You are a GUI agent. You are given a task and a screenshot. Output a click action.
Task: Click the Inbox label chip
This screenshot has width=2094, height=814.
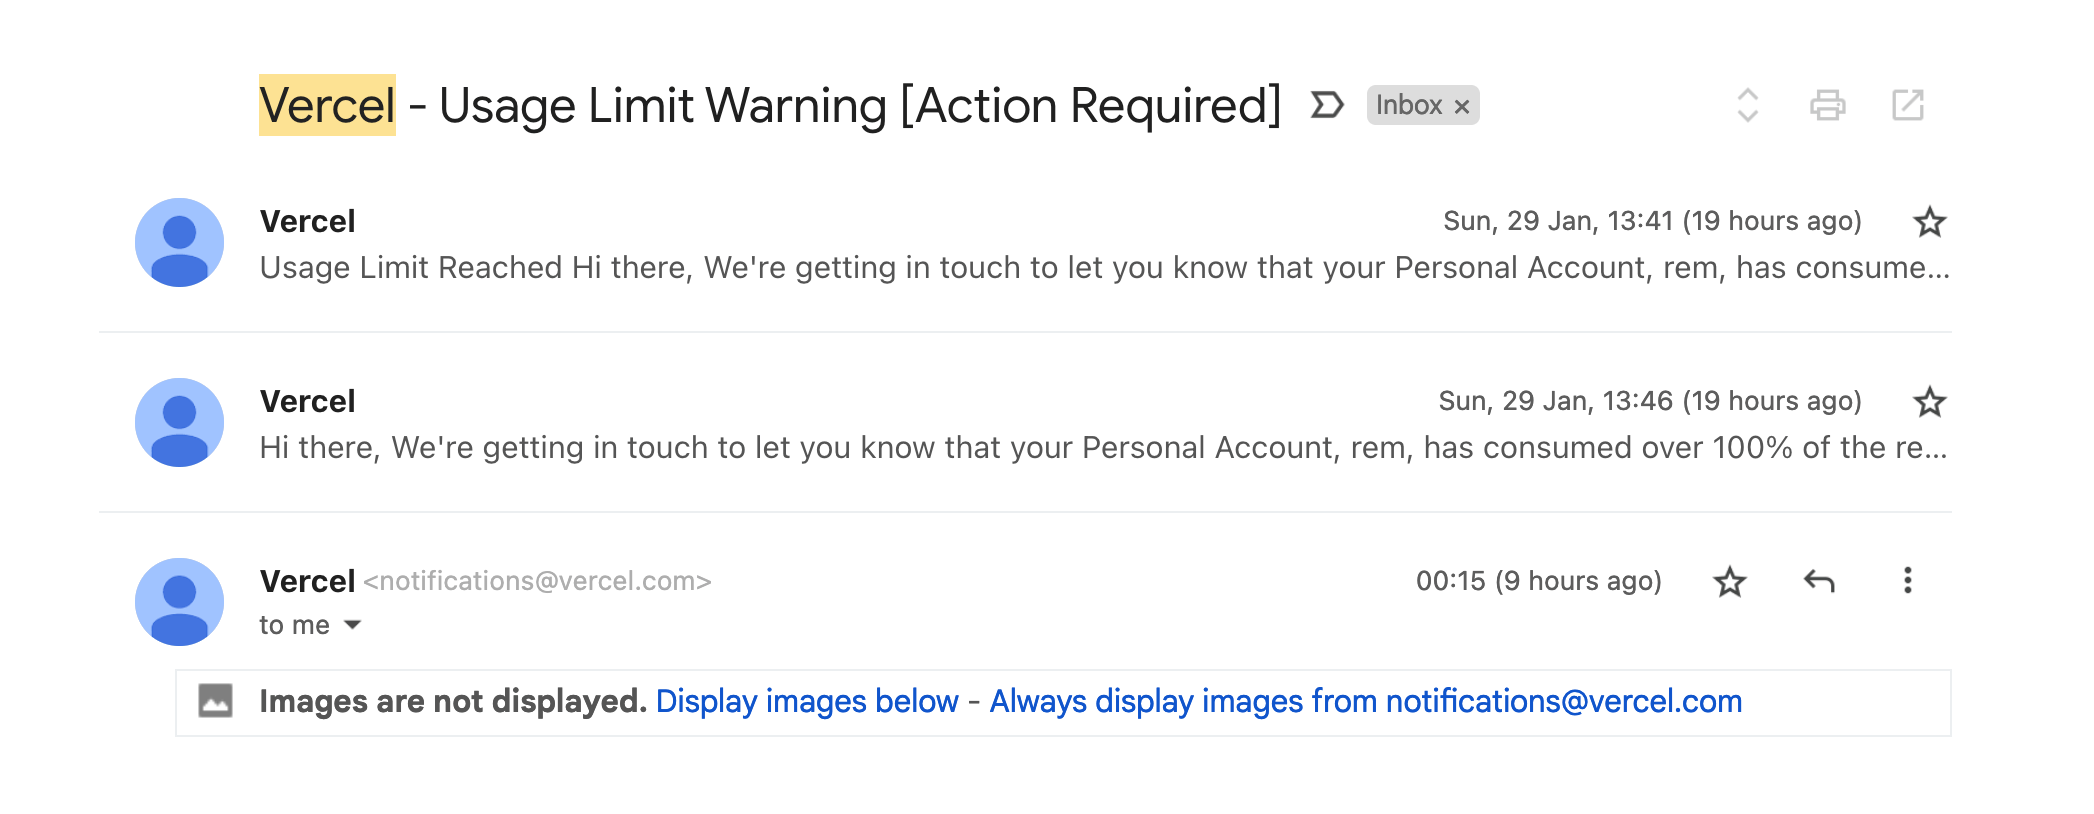pyautogui.click(x=1409, y=105)
